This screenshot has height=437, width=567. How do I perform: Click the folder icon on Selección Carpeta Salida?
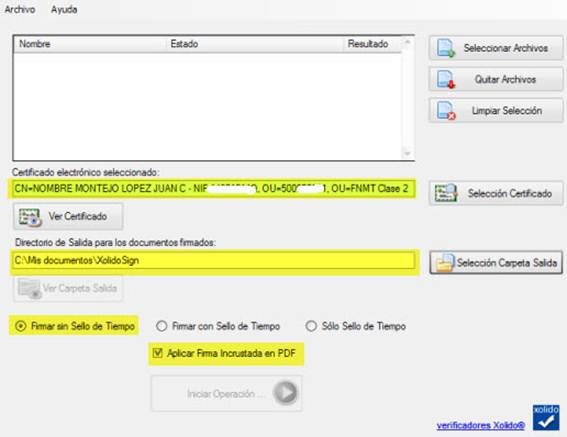coord(445,263)
